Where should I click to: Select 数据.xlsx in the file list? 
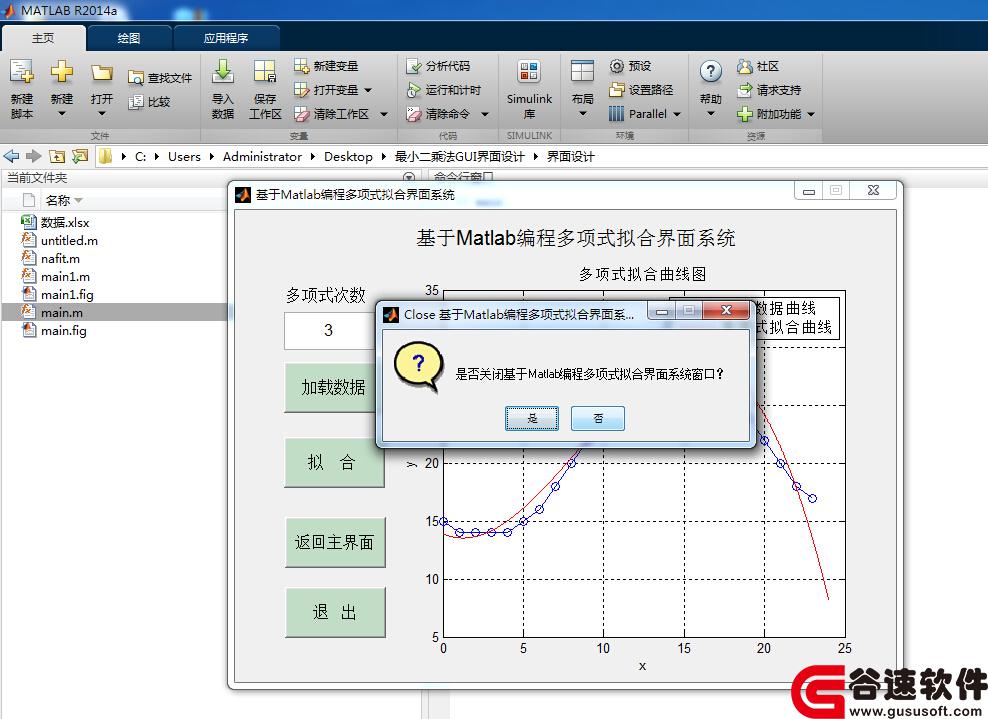(x=65, y=222)
